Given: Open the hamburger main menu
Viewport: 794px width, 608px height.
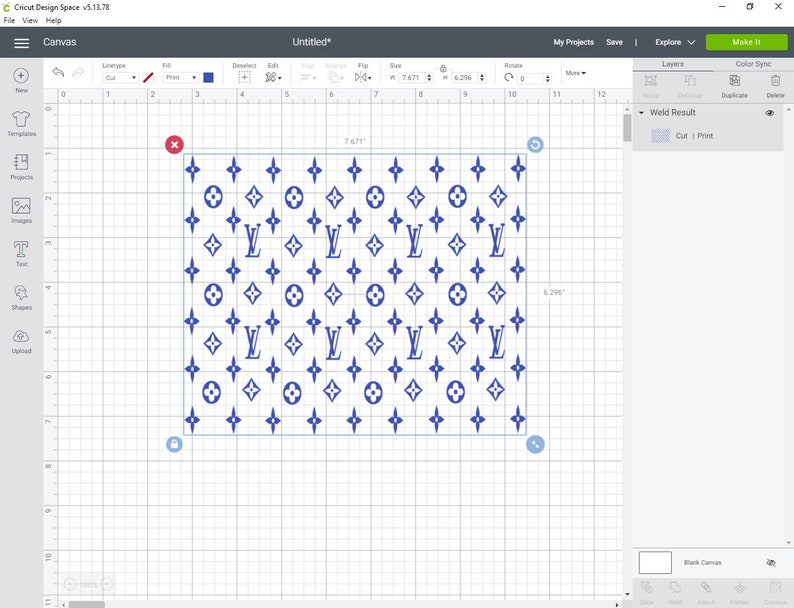Looking at the screenshot, I should click(21, 43).
